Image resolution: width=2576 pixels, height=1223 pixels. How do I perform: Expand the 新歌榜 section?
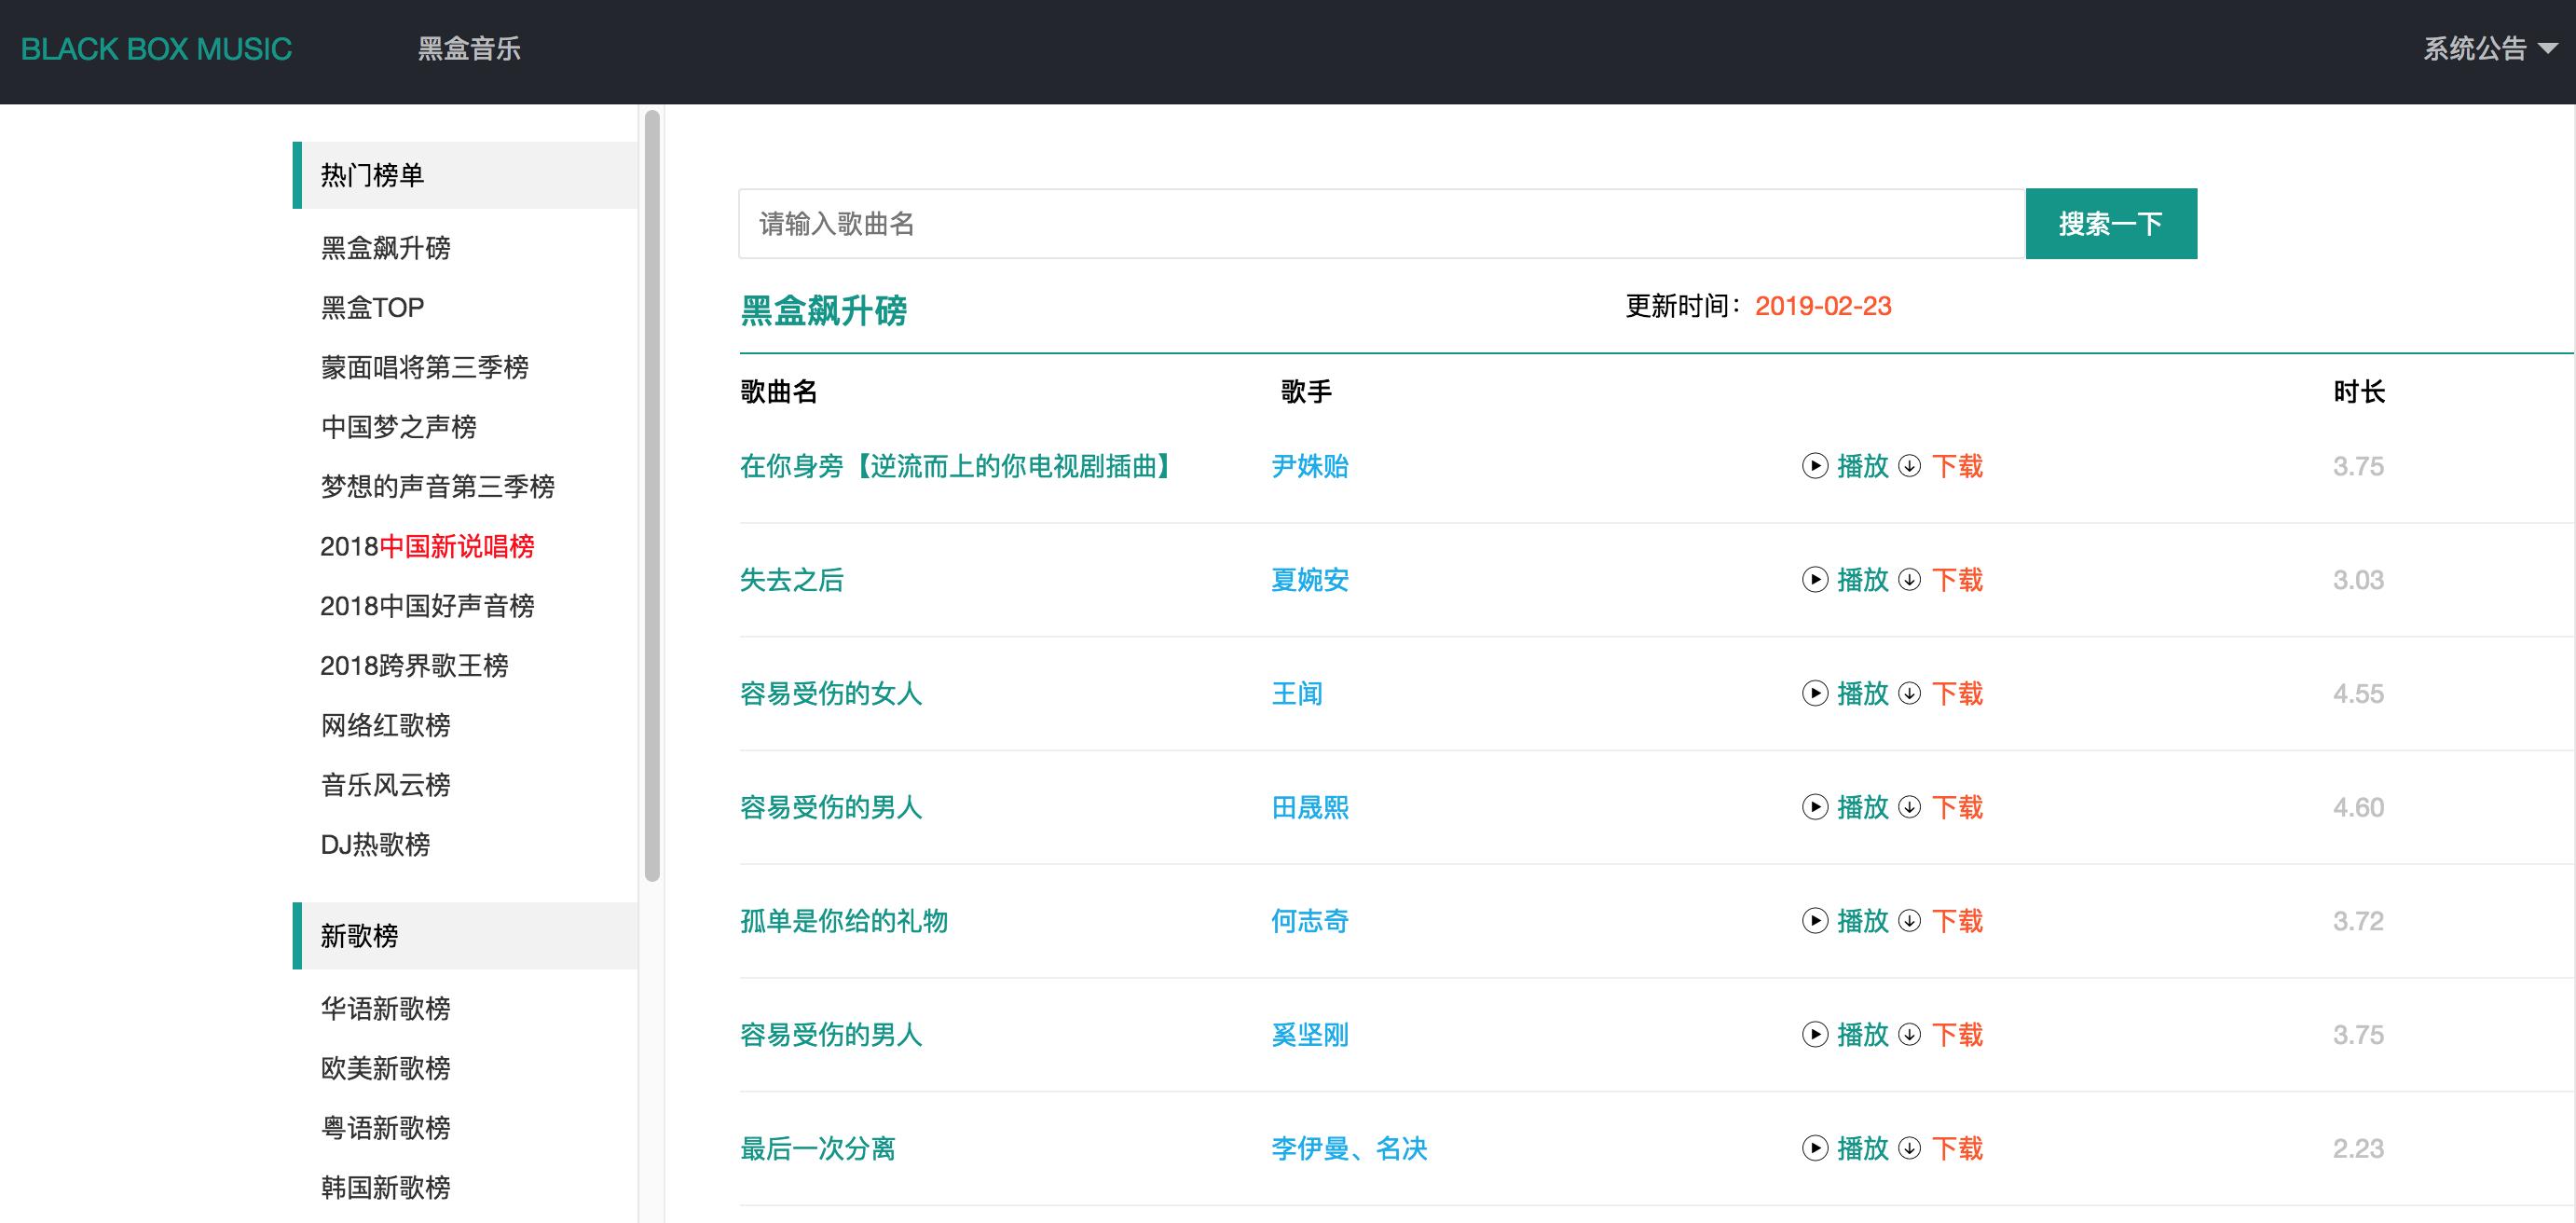[357, 936]
